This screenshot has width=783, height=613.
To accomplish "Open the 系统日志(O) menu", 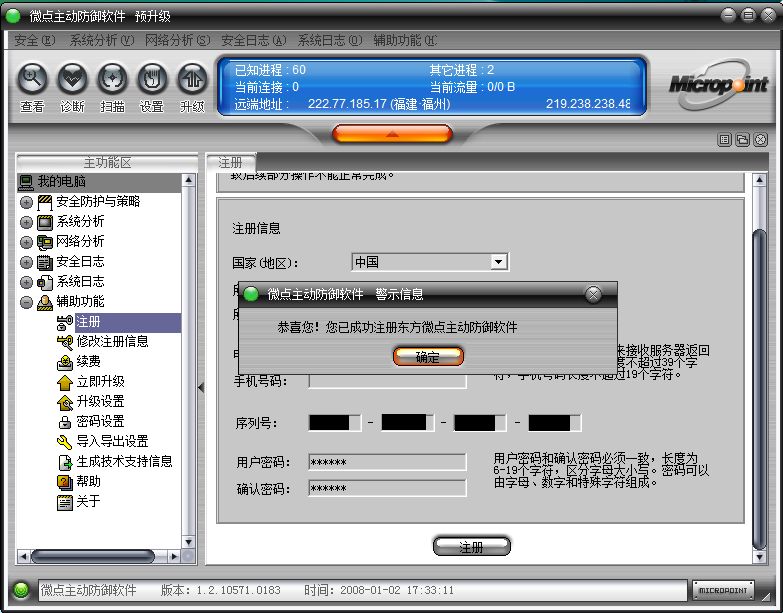I will click(330, 40).
